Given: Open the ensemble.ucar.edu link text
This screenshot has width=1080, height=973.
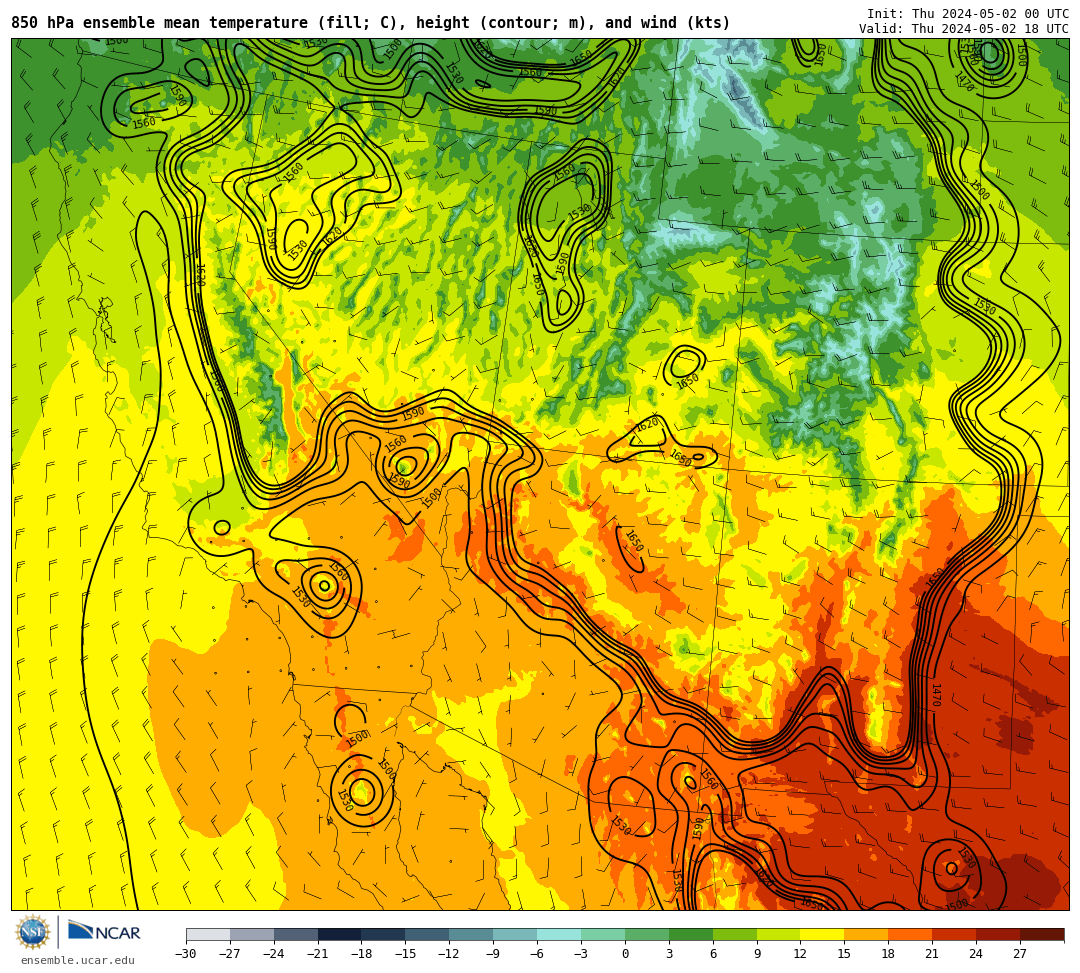Looking at the screenshot, I should (78, 960).
